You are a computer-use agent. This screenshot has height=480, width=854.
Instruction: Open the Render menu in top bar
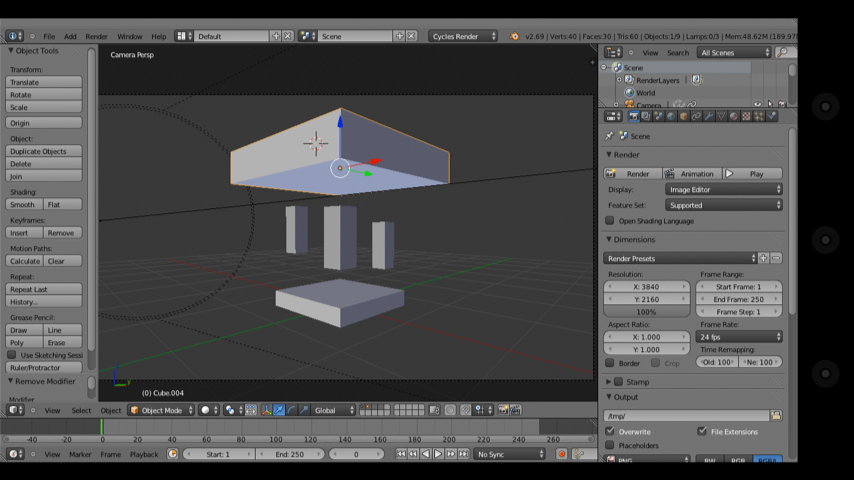(x=96, y=36)
